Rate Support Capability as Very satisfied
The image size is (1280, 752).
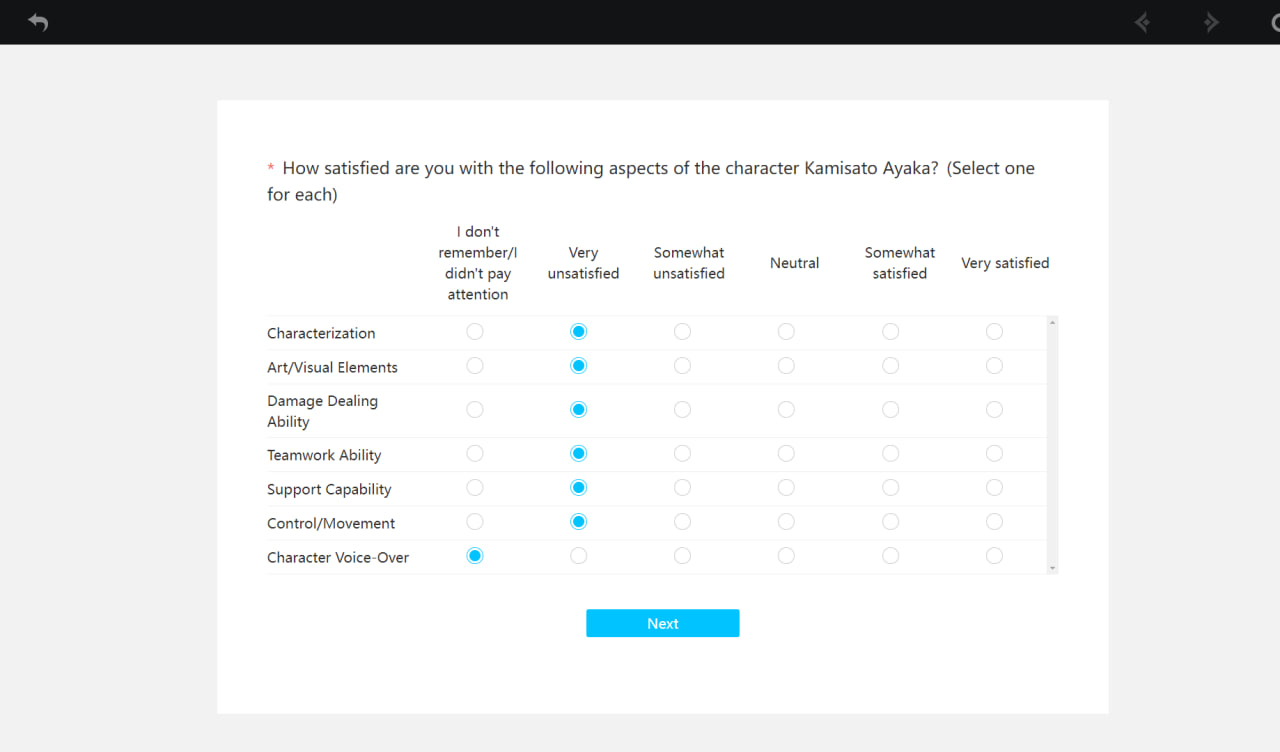click(x=994, y=488)
